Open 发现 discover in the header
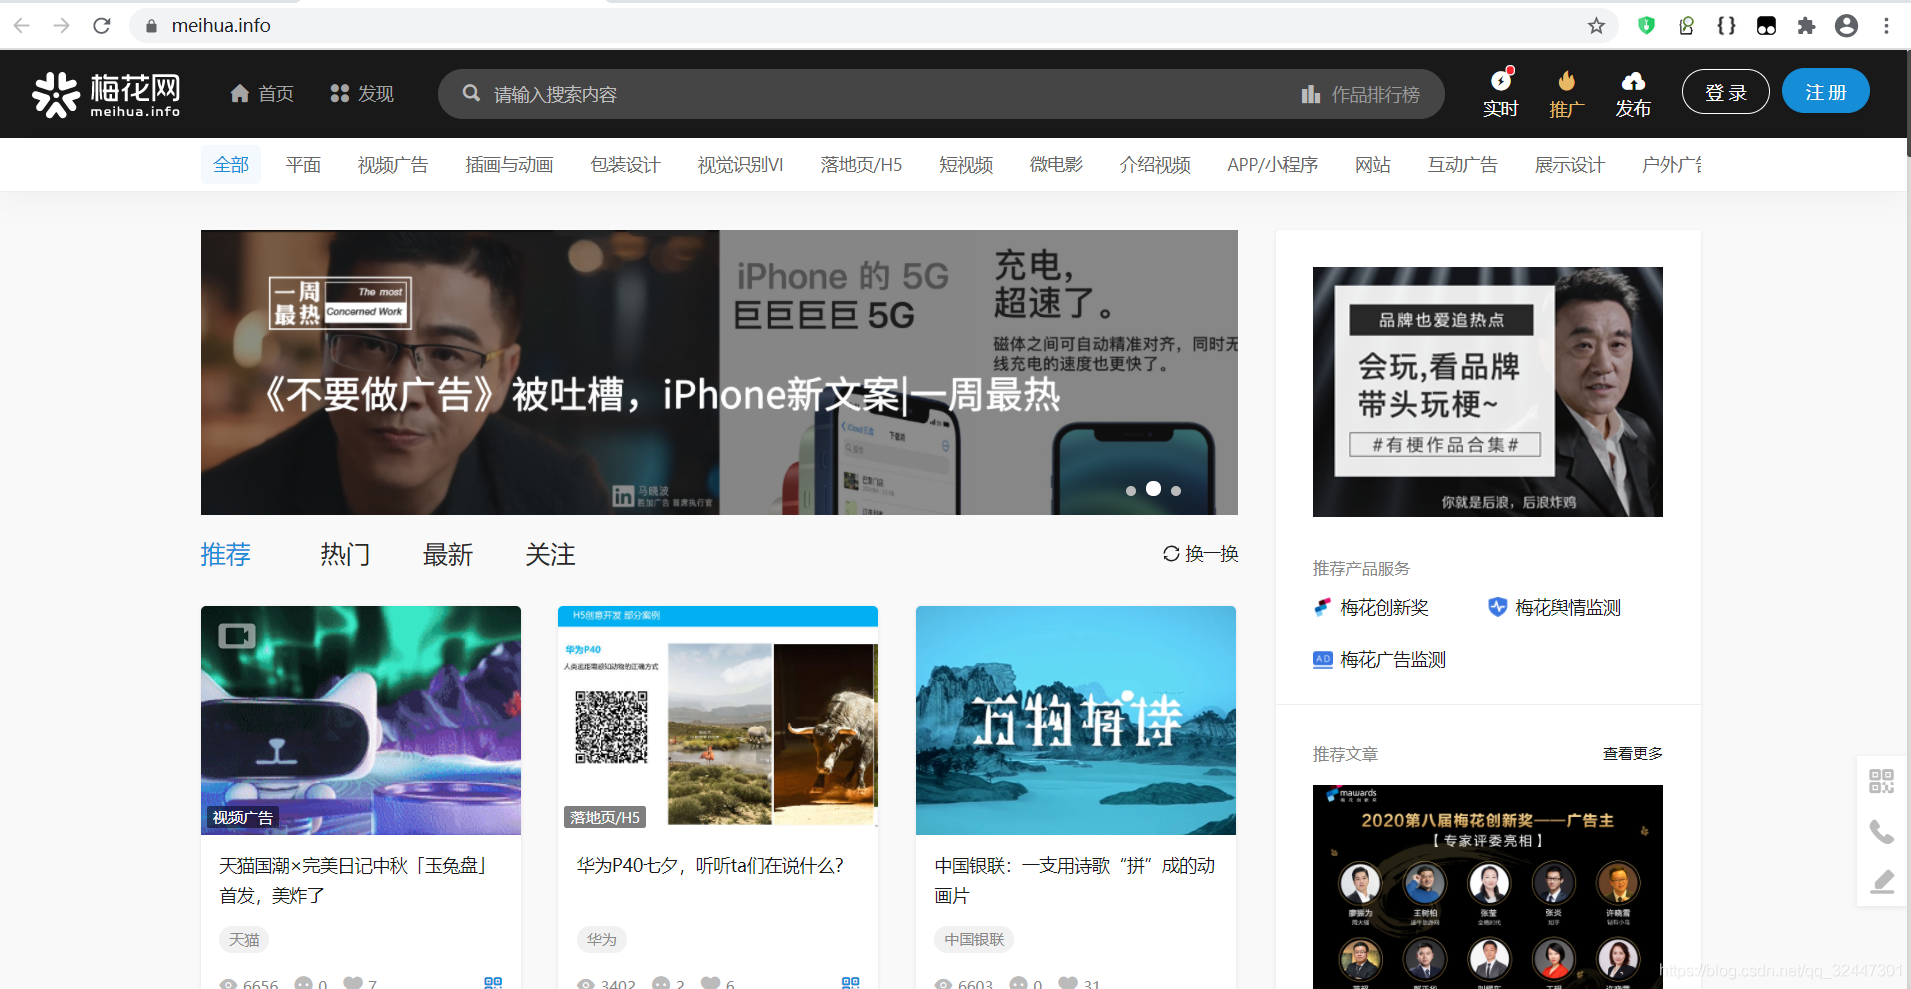The image size is (1911, 989). point(362,94)
